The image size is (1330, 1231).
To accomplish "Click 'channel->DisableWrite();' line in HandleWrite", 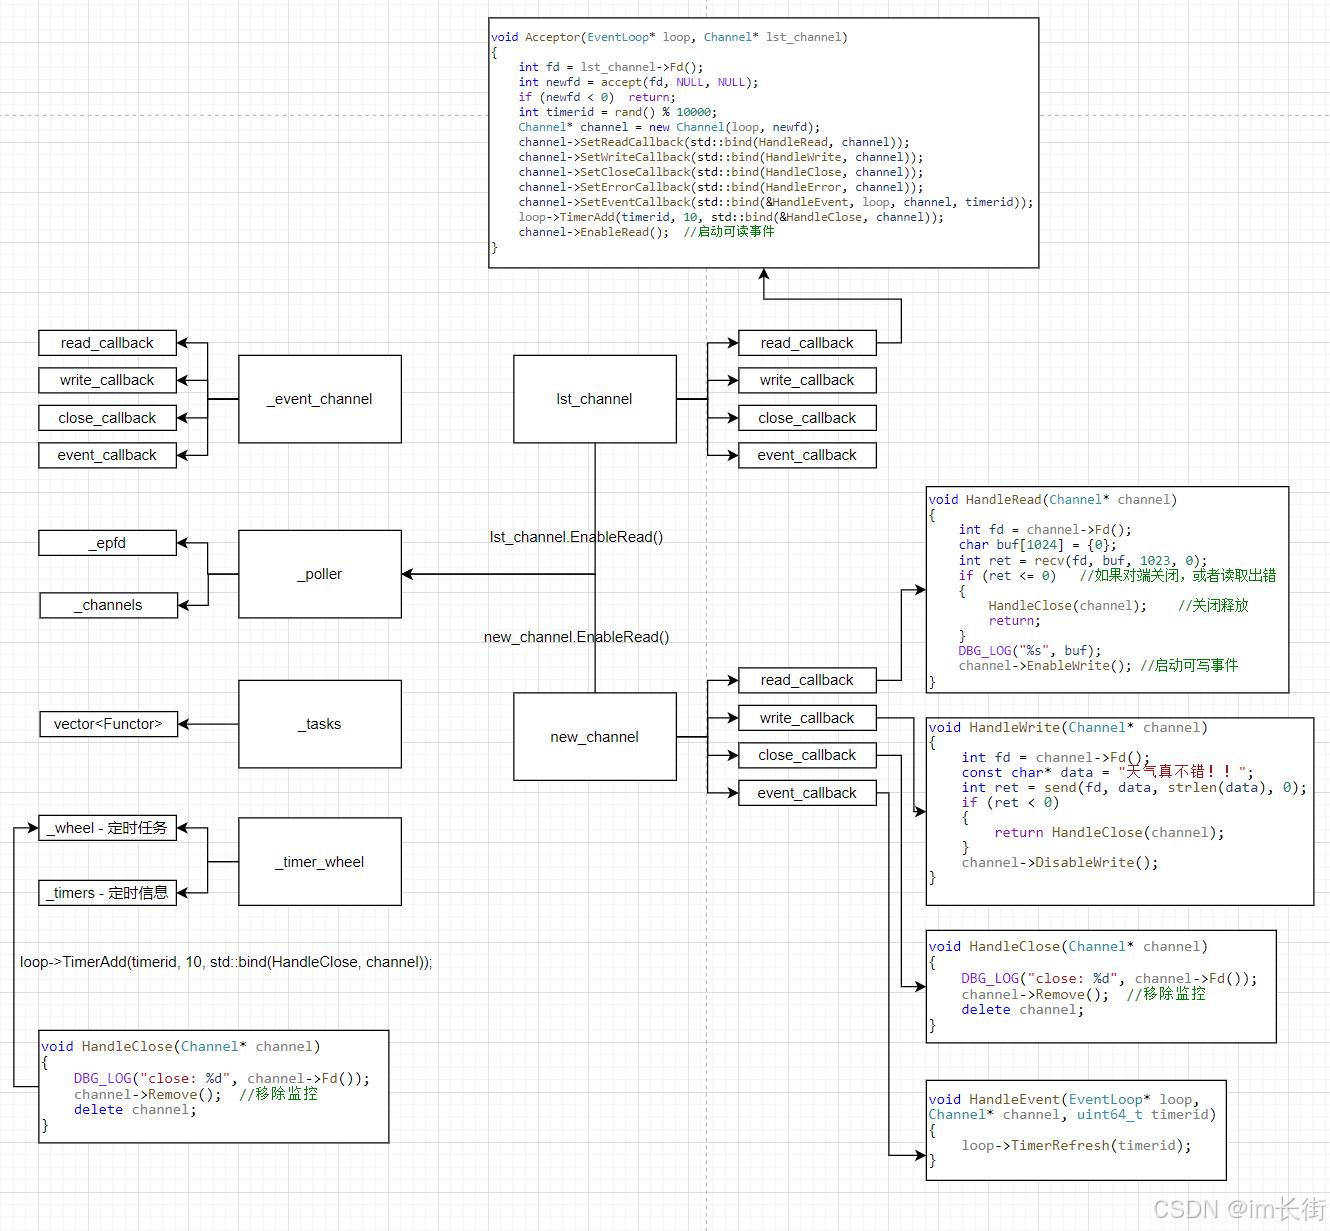I will 1060,863.
